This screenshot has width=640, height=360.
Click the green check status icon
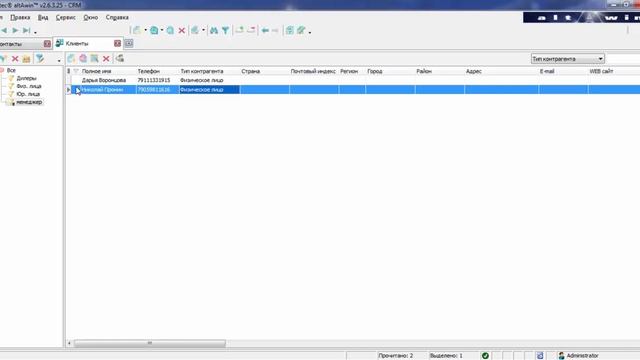pos(485,356)
